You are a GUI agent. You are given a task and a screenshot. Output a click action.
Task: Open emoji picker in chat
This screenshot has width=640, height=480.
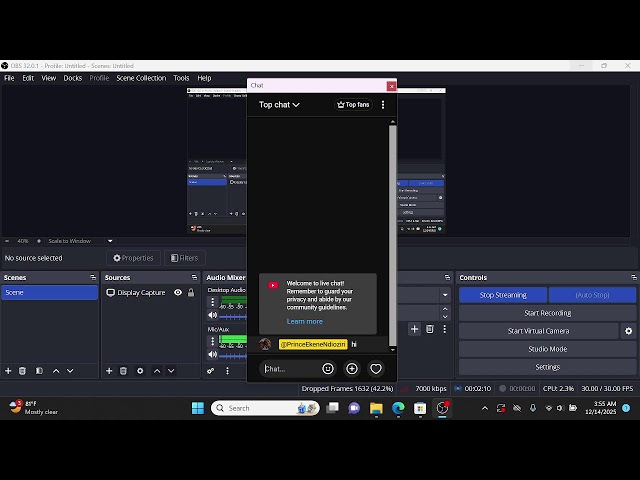pos(328,369)
